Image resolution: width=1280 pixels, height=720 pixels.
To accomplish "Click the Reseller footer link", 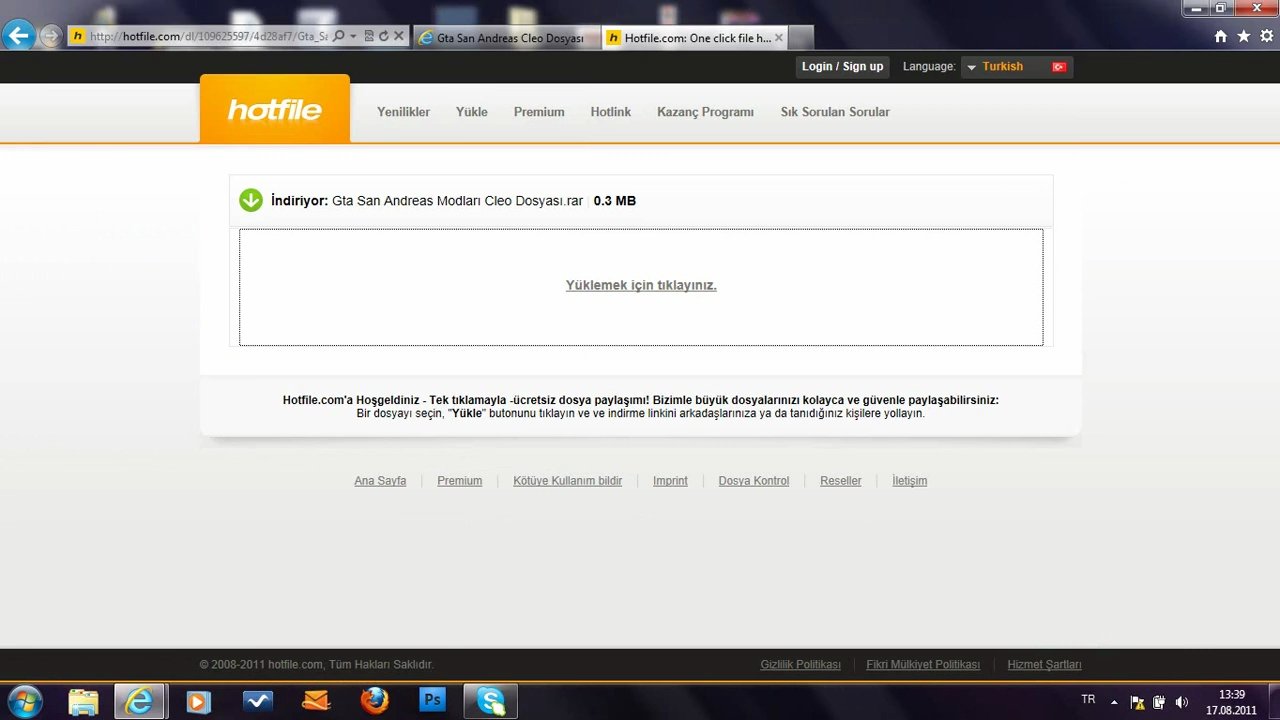I will 840,481.
